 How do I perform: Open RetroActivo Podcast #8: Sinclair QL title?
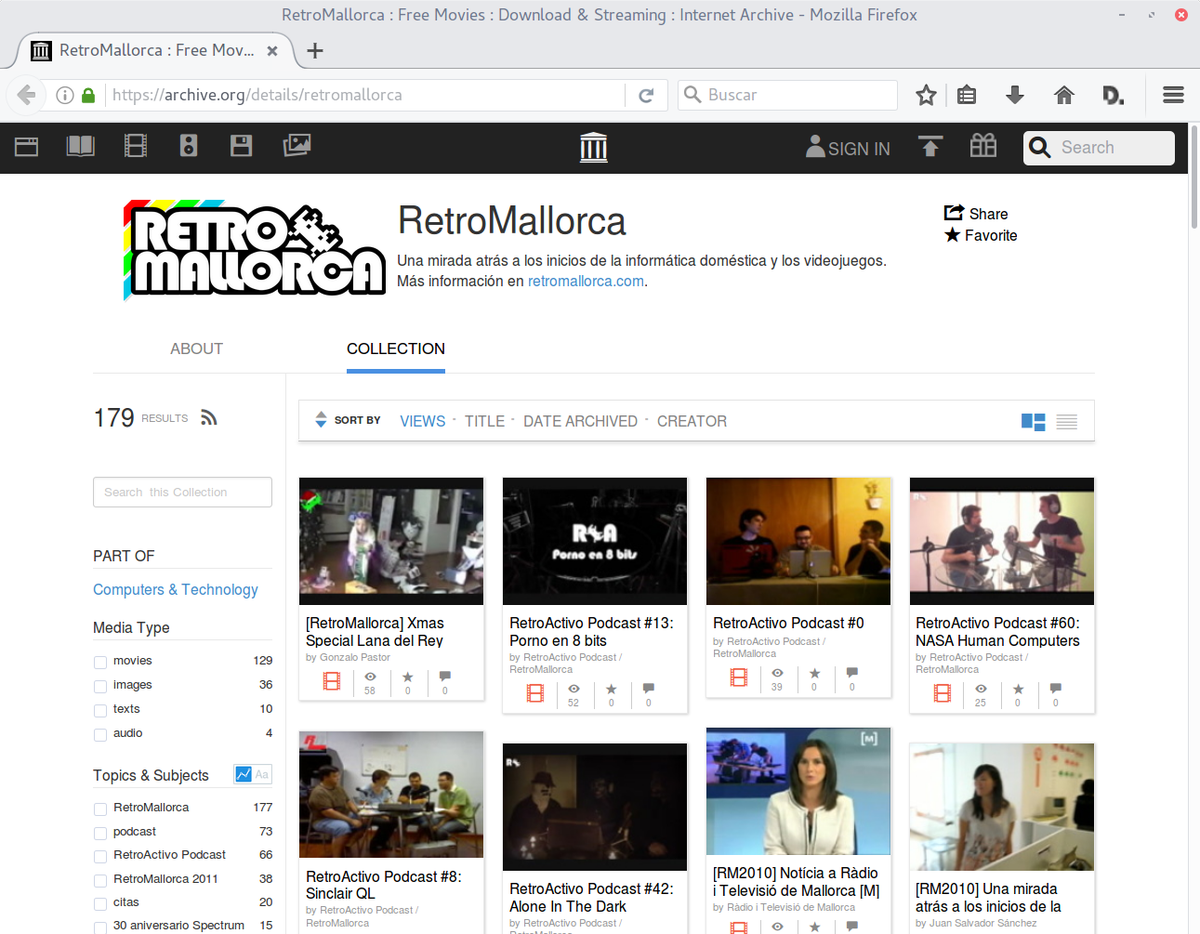point(384,885)
